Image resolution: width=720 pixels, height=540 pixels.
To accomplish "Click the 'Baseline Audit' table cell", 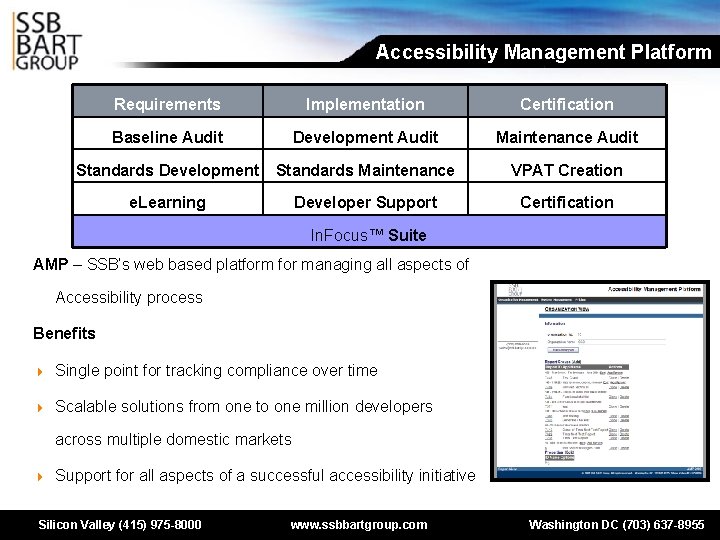I will pos(168,134).
